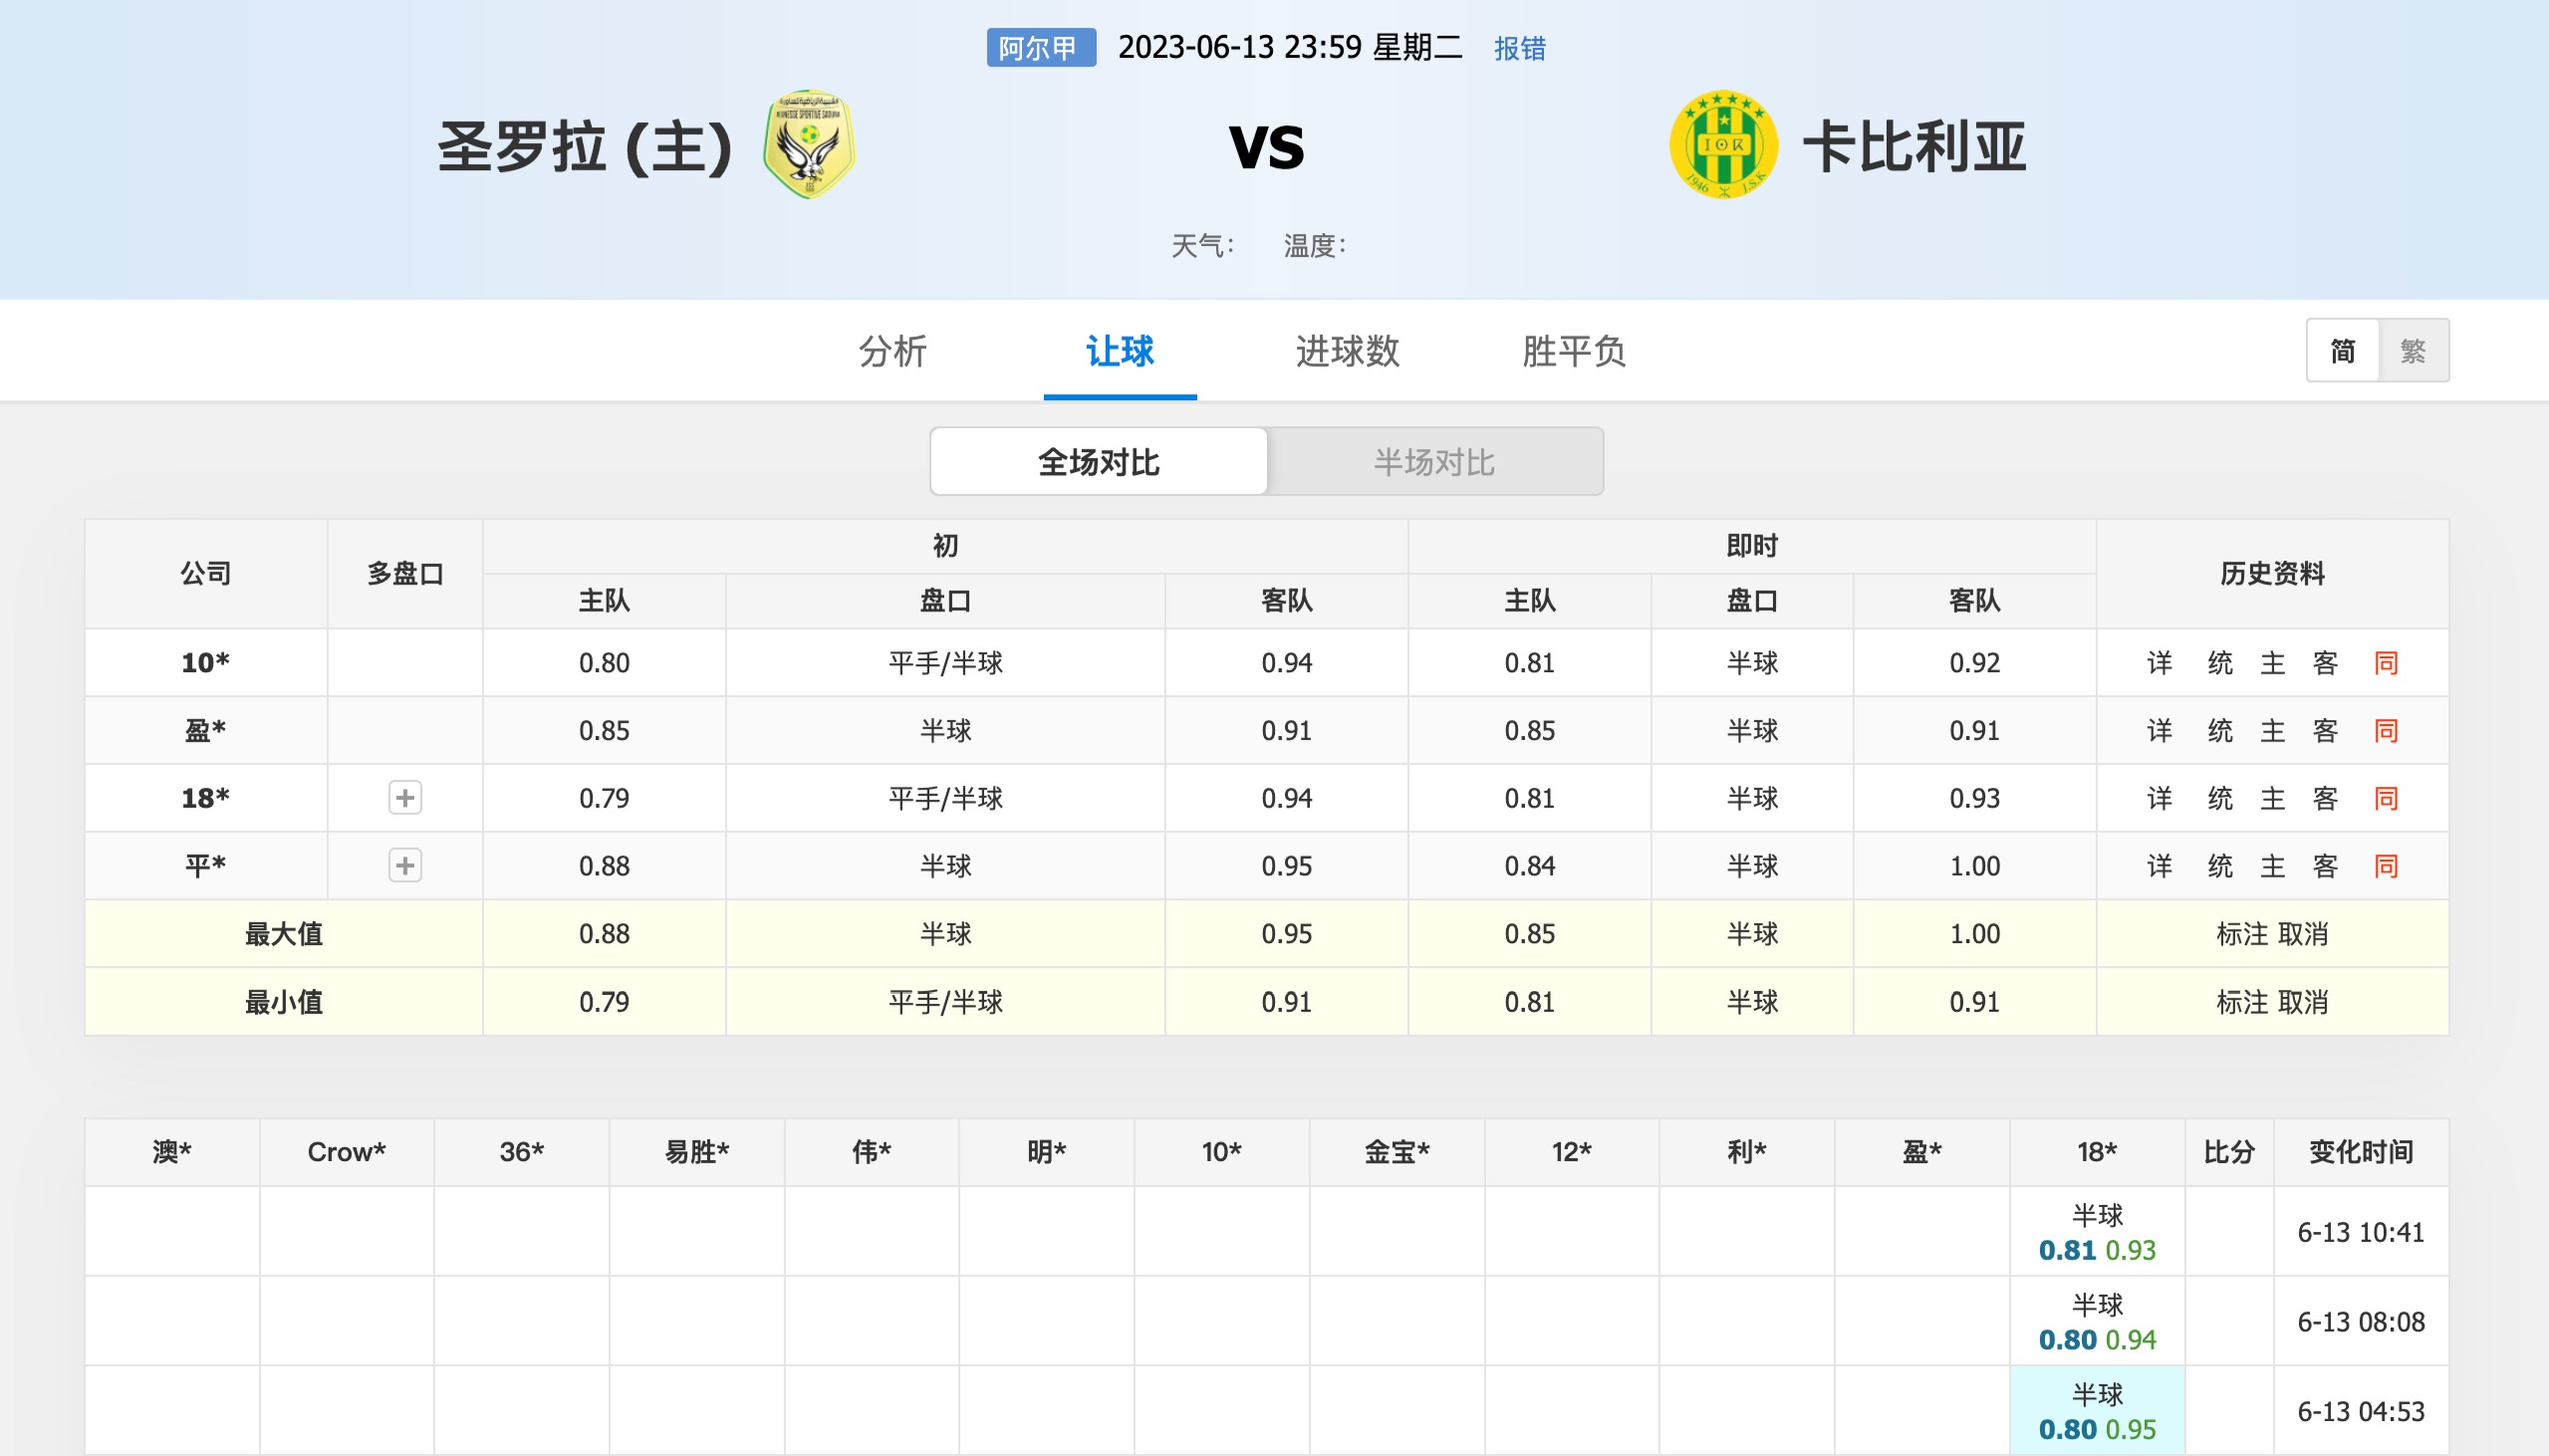
Task: Select the 全场对比 full-time comparison
Action: [x=1099, y=462]
